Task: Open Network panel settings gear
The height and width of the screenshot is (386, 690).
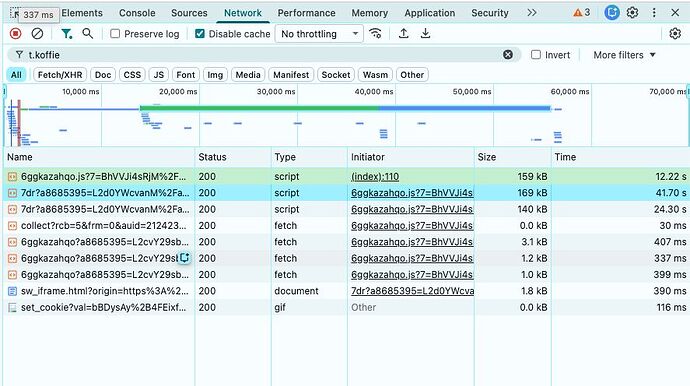Action: pos(675,33)
